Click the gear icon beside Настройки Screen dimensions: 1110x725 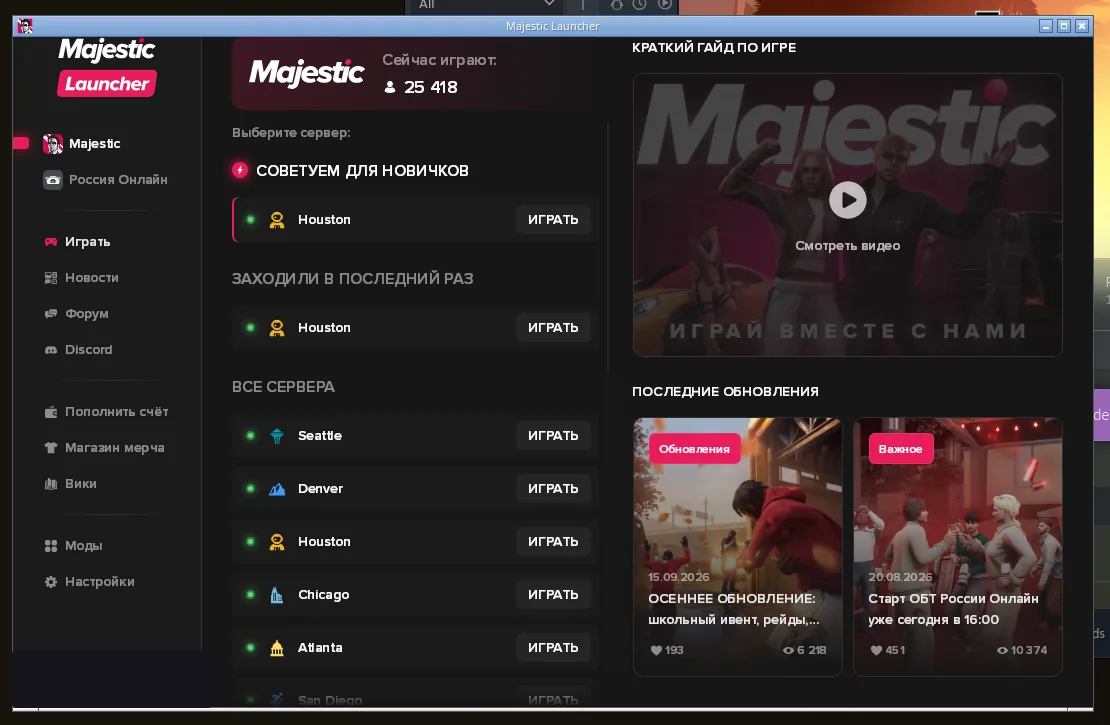(x=51, y=582)
